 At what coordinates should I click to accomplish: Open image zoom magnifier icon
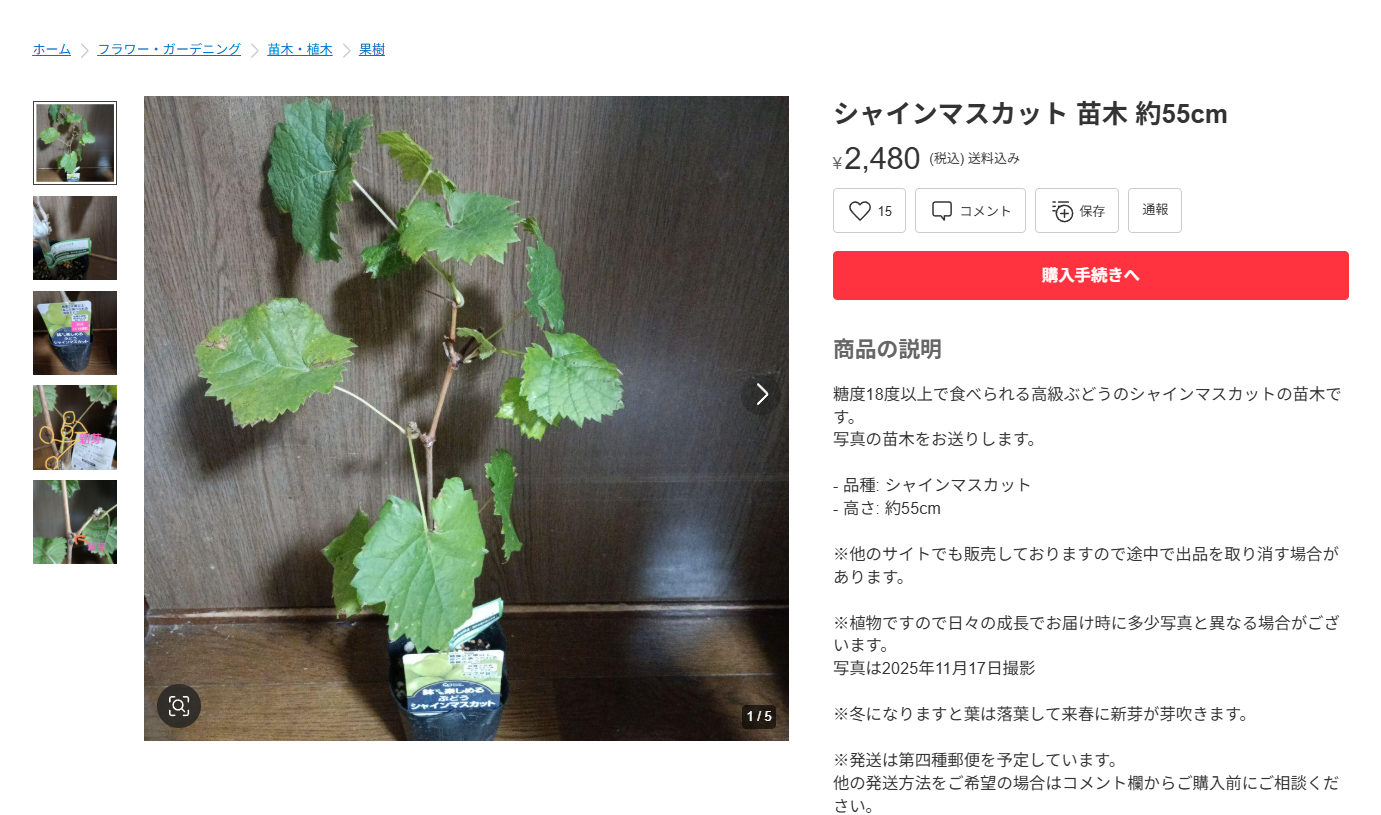pos(179,706)
